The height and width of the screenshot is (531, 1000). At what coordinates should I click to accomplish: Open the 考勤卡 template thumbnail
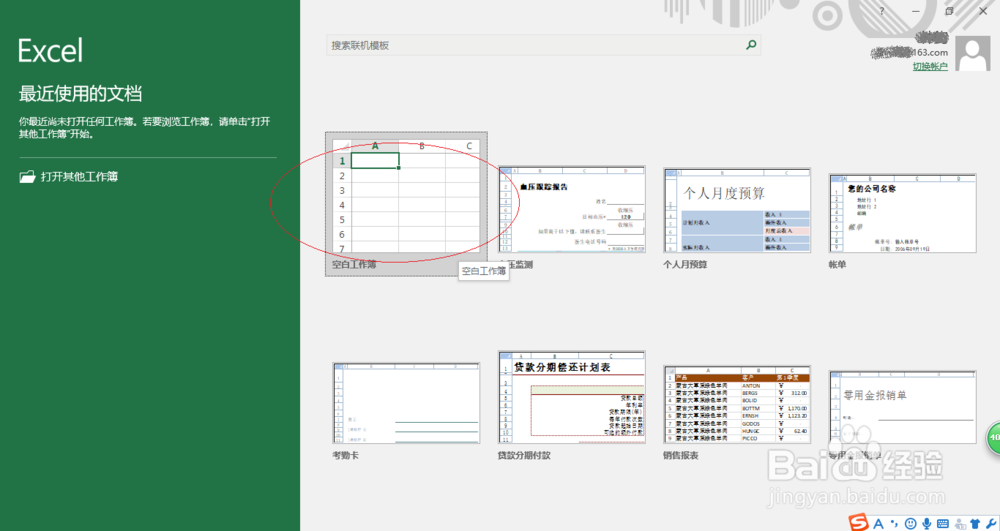[406, 403]
